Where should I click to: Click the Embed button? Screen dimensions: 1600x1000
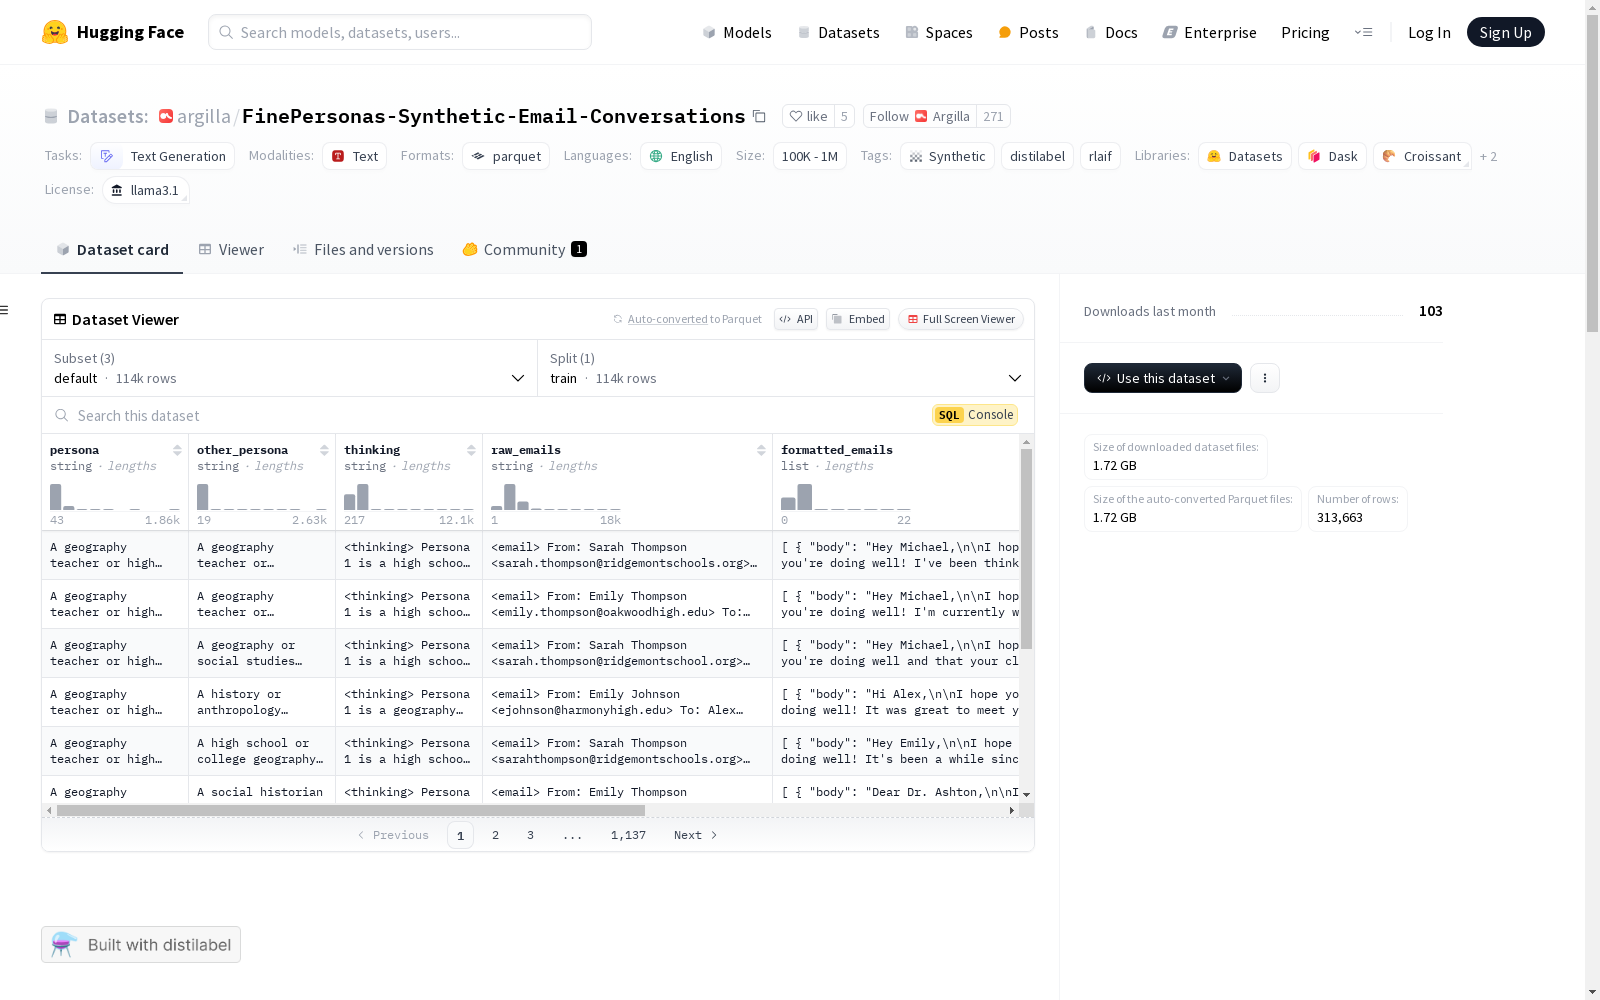click(858, 319)
